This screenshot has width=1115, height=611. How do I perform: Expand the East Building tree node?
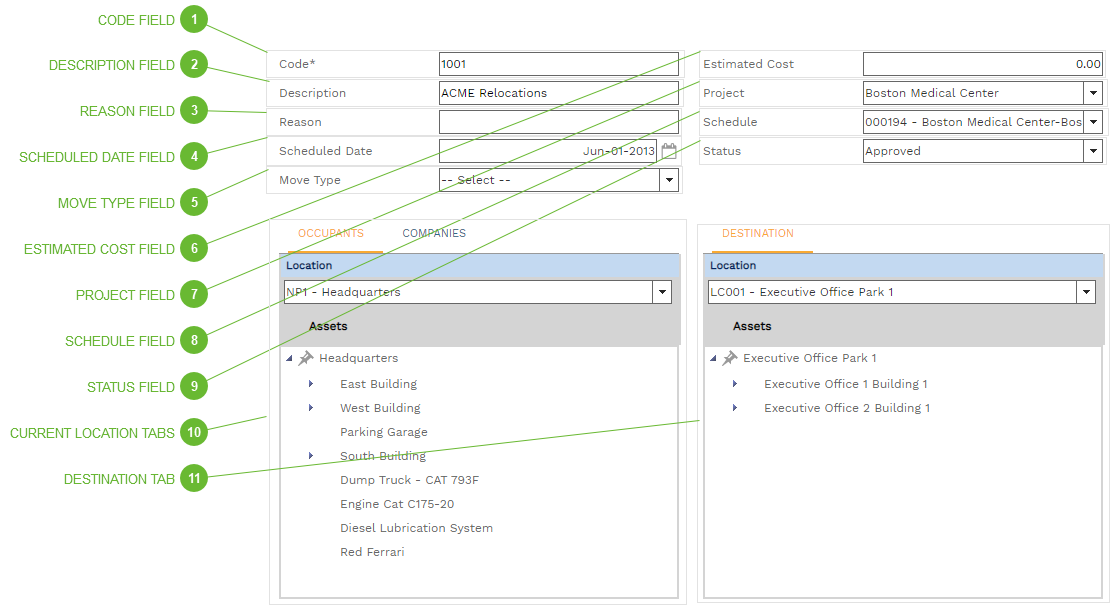(x=311, y=384)
